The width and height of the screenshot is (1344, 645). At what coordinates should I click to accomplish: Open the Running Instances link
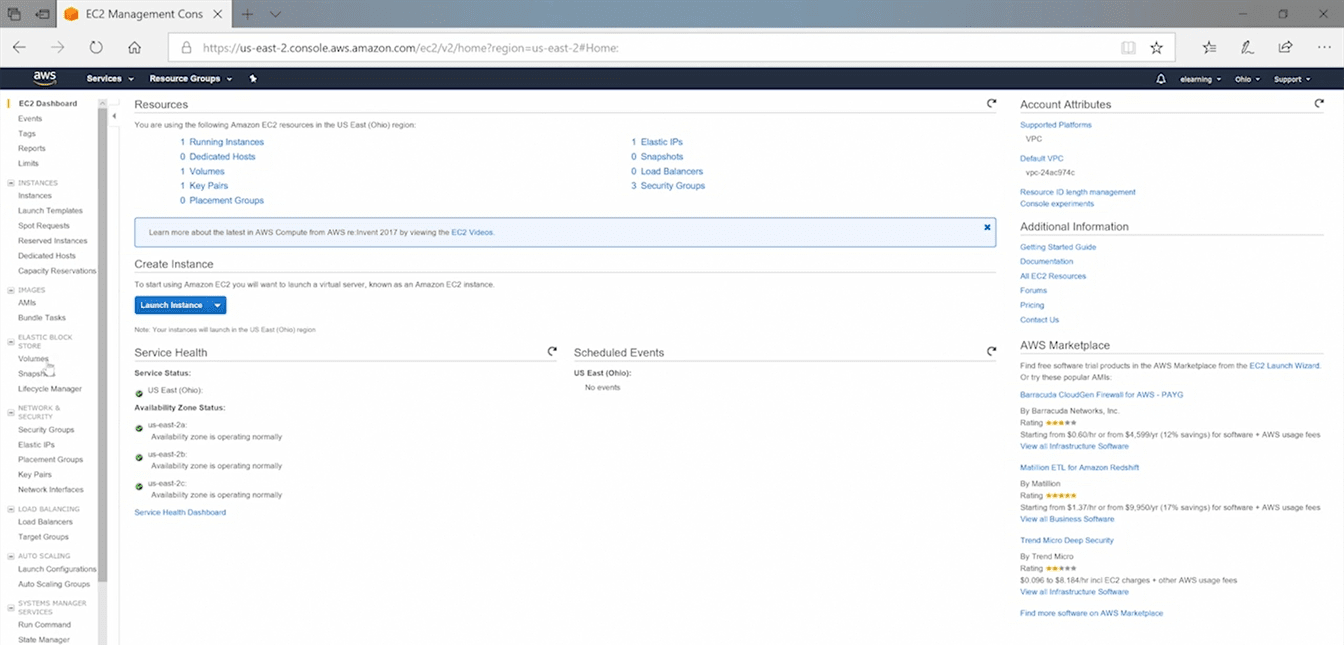point(226,142)
